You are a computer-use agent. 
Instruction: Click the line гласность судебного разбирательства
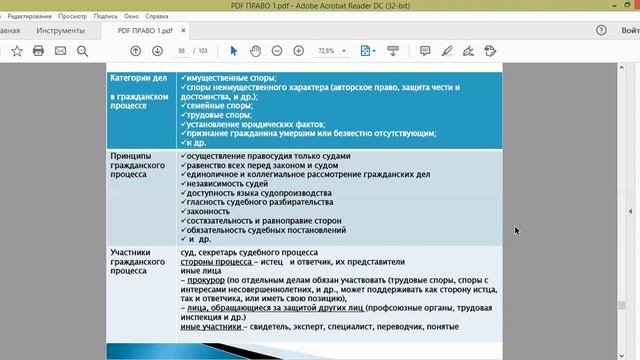coord(257,202)
